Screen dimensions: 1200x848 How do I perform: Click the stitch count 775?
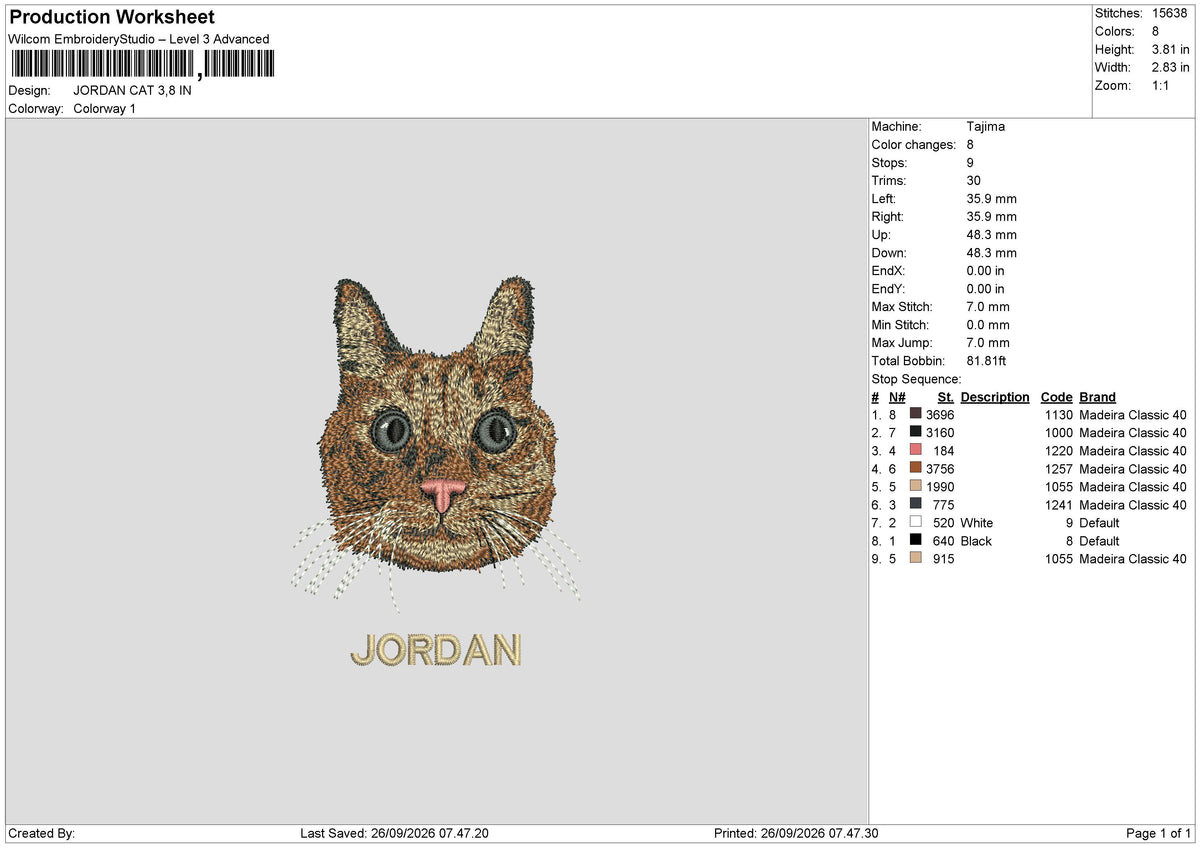point(944,504)
